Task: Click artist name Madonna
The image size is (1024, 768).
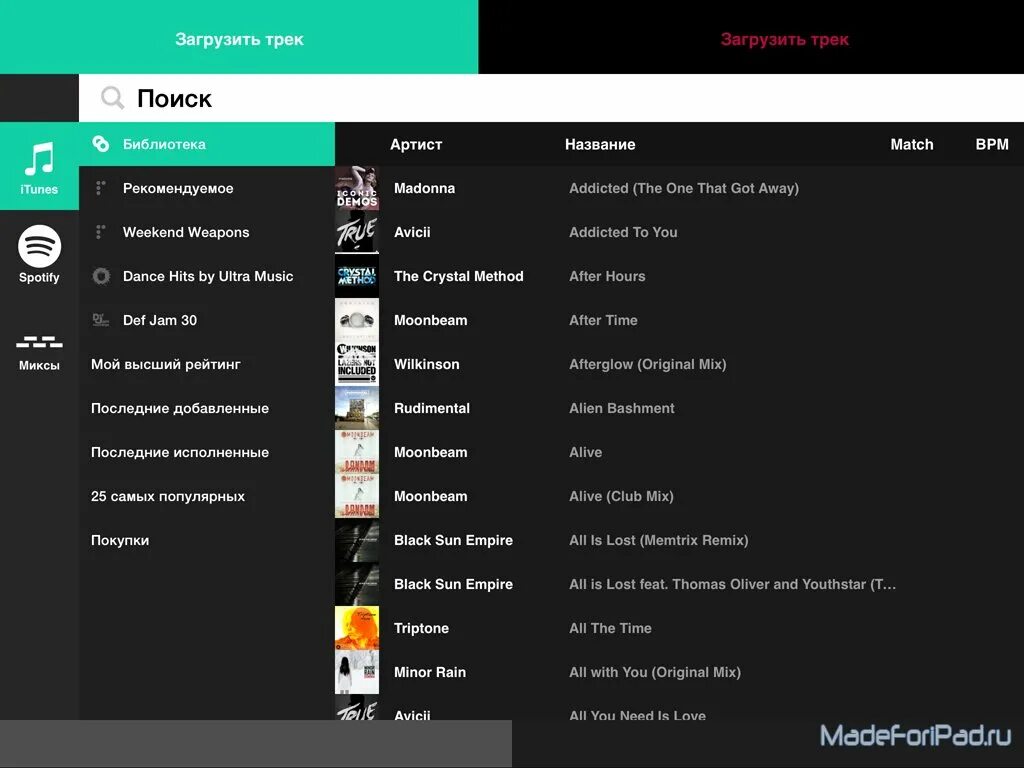Action: coord(424,188)
